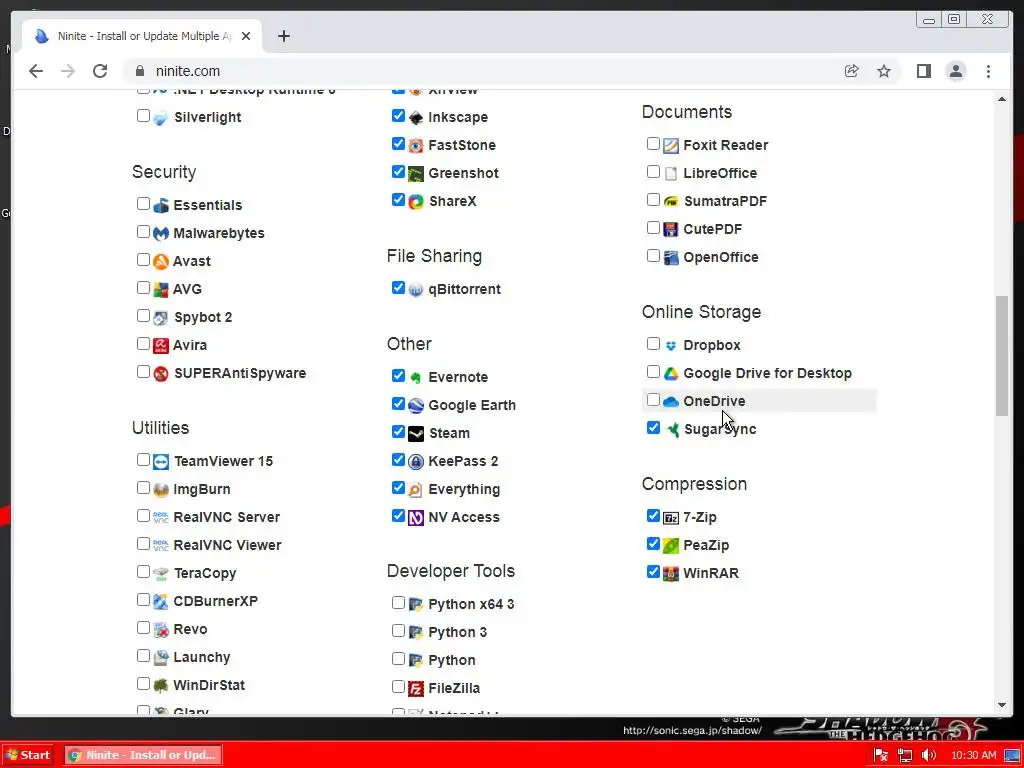Click the scrollbar up arrow
This screenshot has width=1024, height=768.
coord(1002,99)
